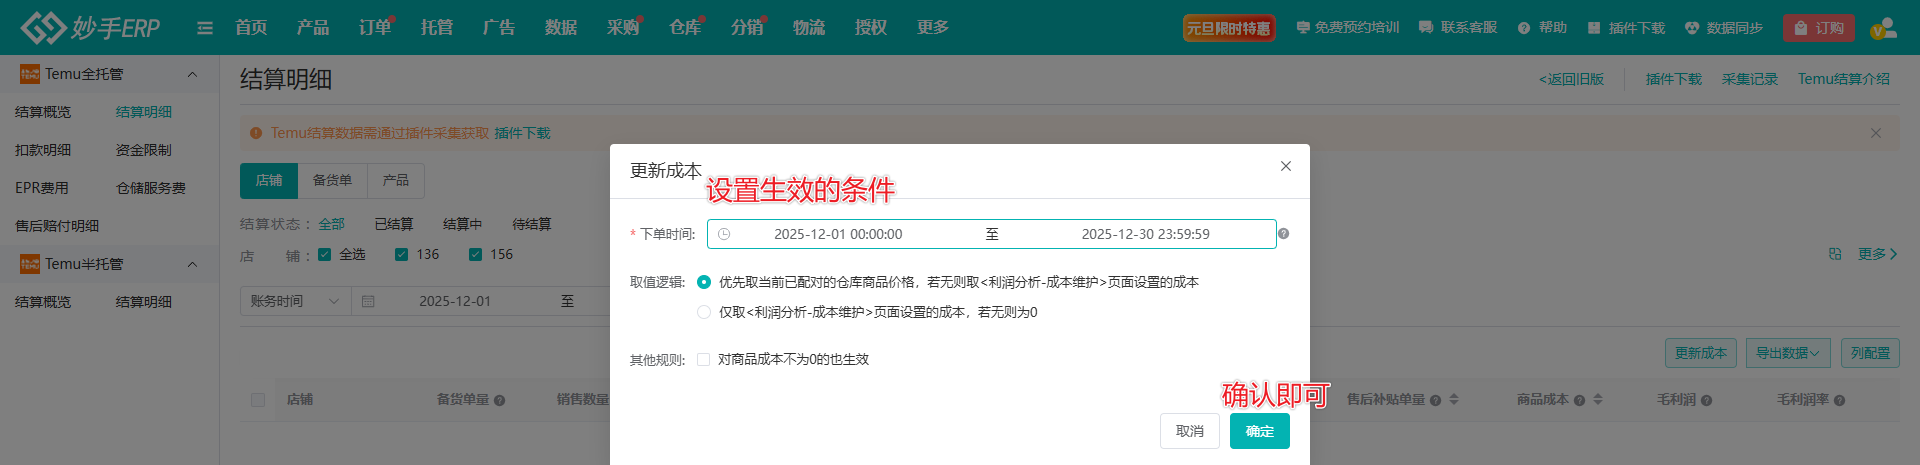Uncheck the 全选 store checkbox
This screenshot has width=1920, height=465.
pyautogui.click(x=325, y=254)
